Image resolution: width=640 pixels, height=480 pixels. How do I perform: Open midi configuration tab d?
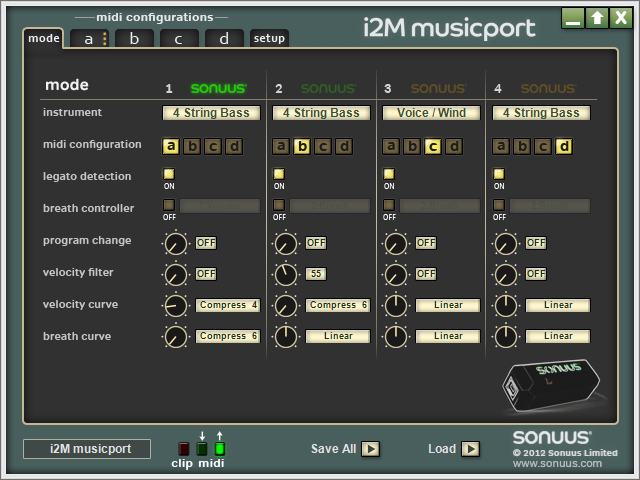tap(224, 39)
